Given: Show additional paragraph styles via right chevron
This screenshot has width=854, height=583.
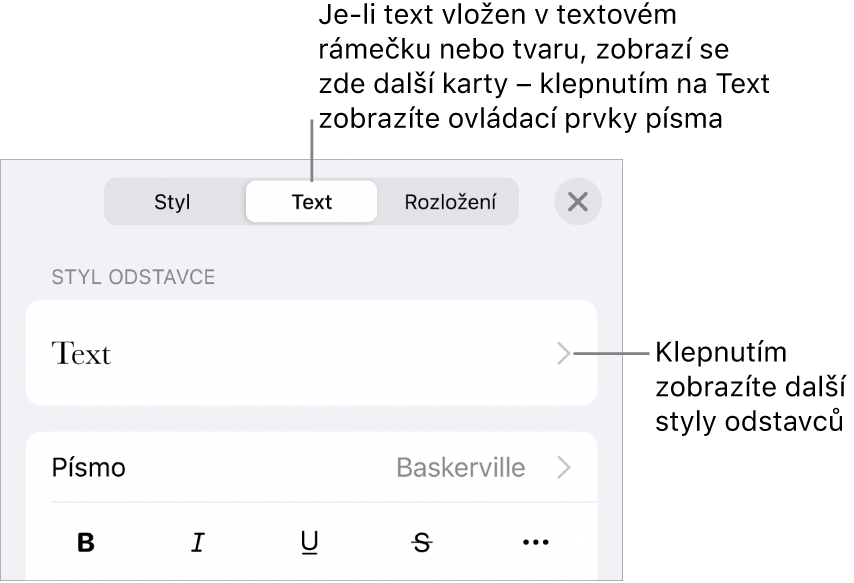Looking at the screenshot, I should [564, 355].
